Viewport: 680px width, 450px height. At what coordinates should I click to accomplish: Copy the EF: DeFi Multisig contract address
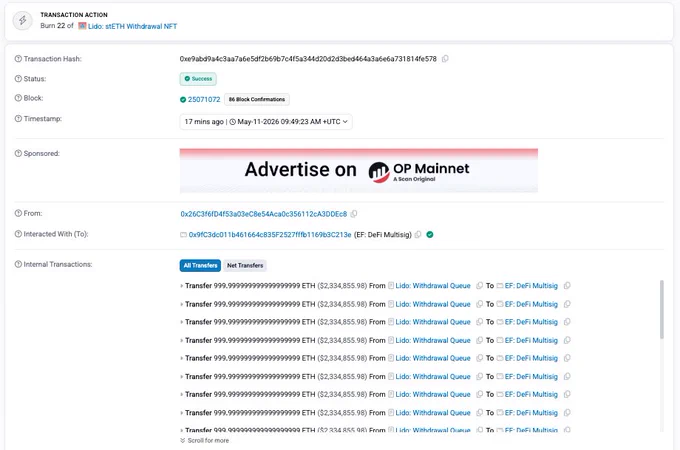coord(418,235)
